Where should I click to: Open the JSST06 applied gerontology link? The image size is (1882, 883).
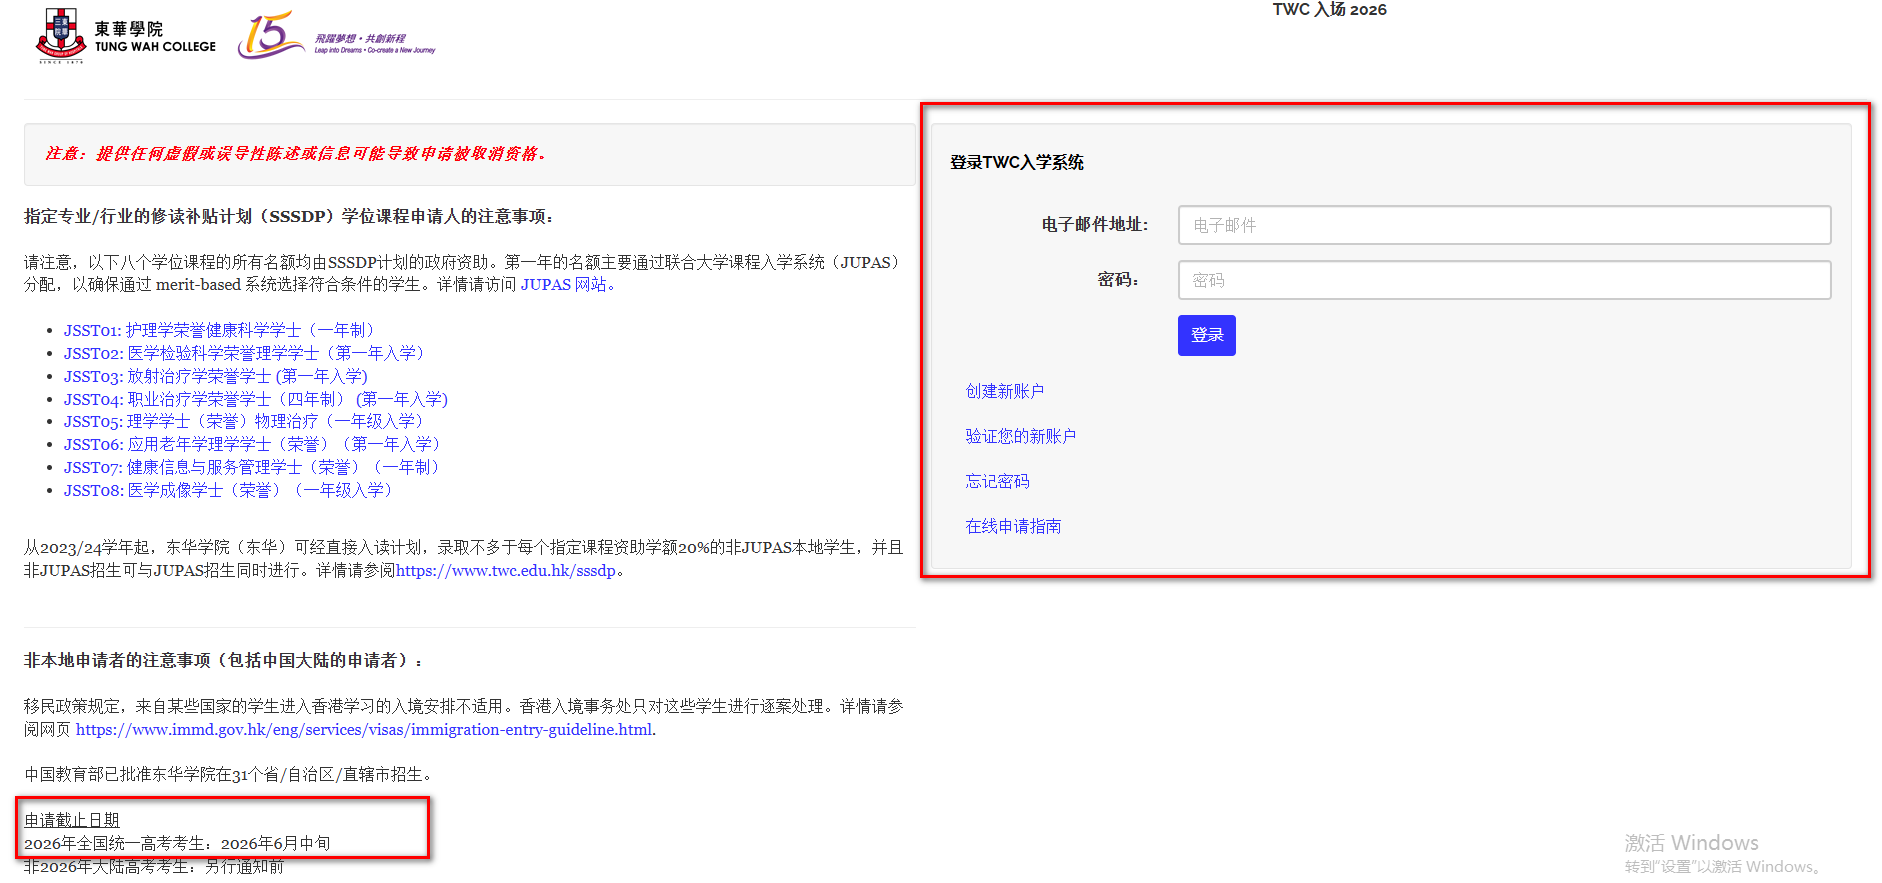tap(254, 444)
